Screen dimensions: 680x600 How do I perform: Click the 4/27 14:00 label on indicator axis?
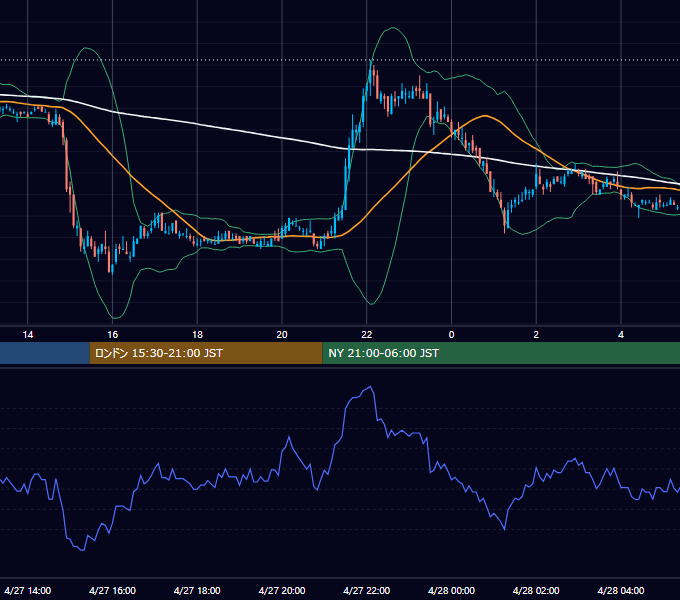28,590
